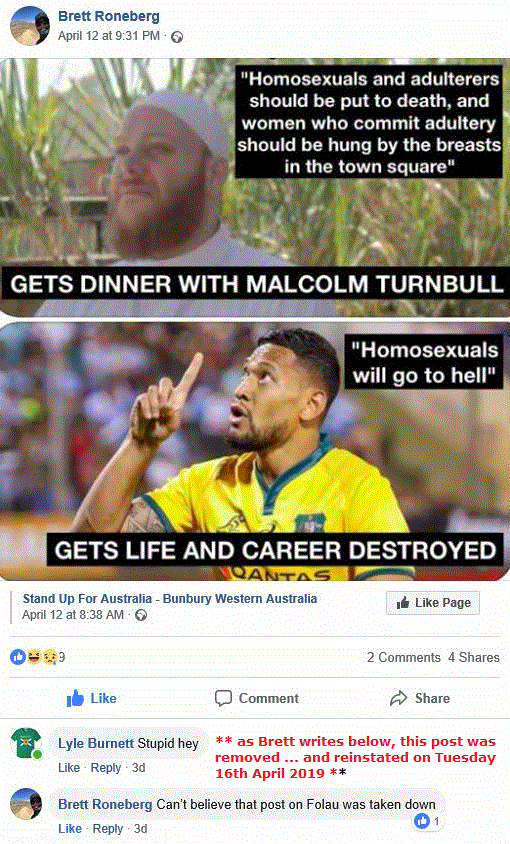
Task: Click the Comment button with speech bubble
Action: pyautogui.click(x=256, y=698)
